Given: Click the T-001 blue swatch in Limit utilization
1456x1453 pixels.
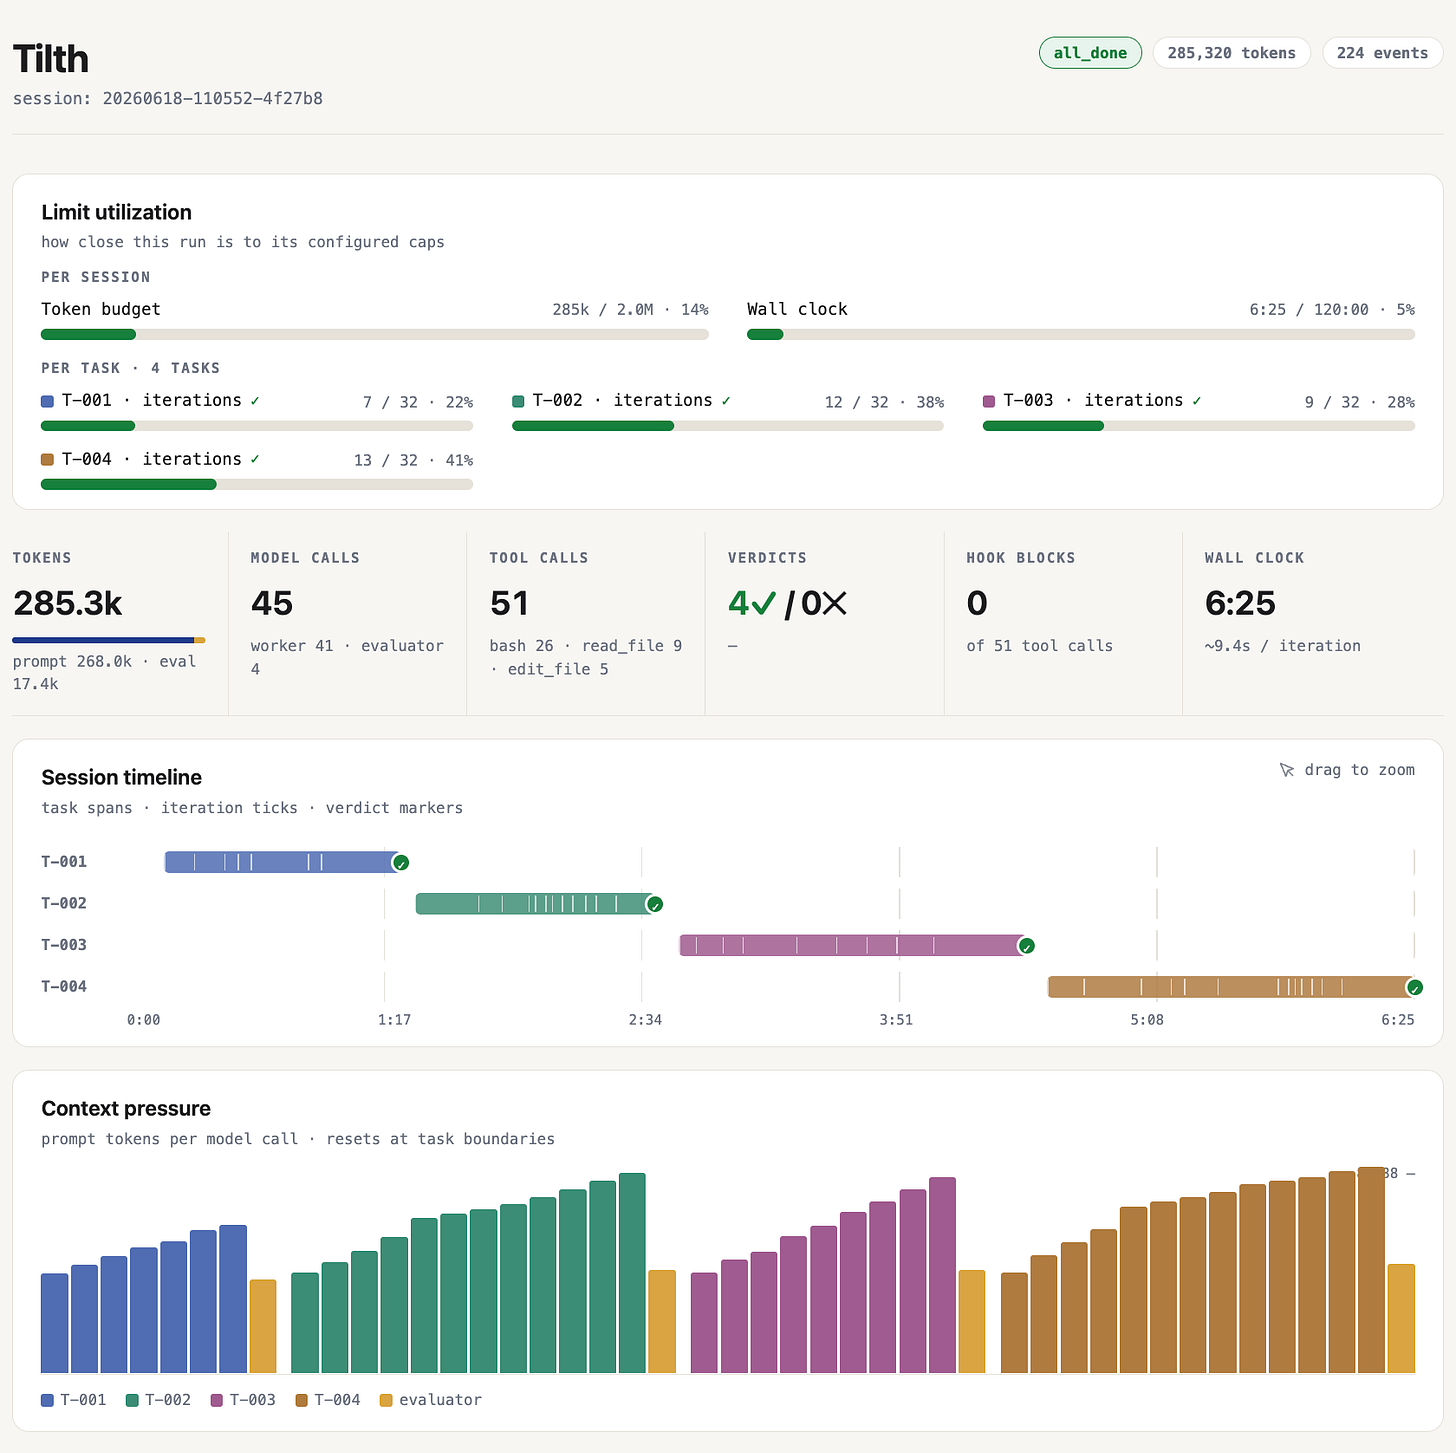Looking at the screenshot, I should pyautogui.click(x=47, y=401).
